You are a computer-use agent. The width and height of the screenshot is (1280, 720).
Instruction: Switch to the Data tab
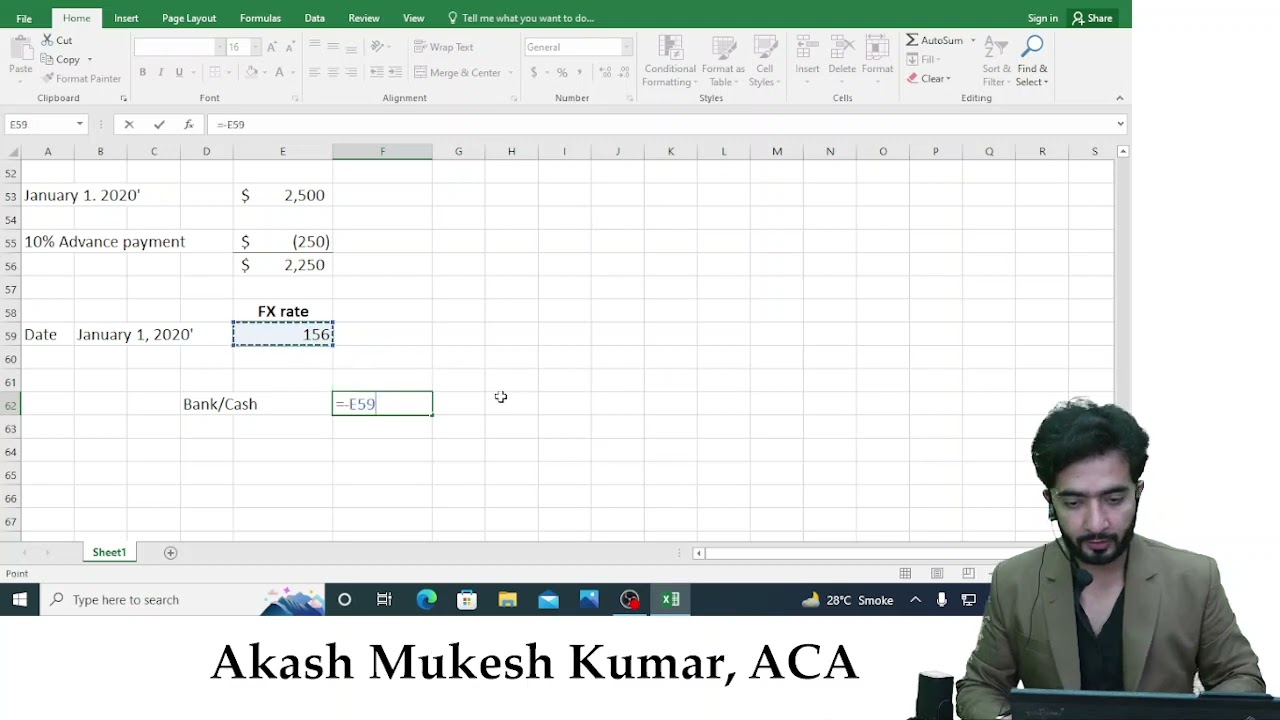coord(314,18)
